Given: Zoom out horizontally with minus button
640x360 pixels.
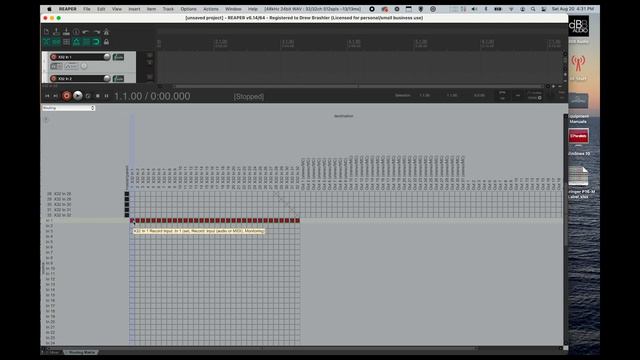Looking at the screenshot, I should point(560,86).
